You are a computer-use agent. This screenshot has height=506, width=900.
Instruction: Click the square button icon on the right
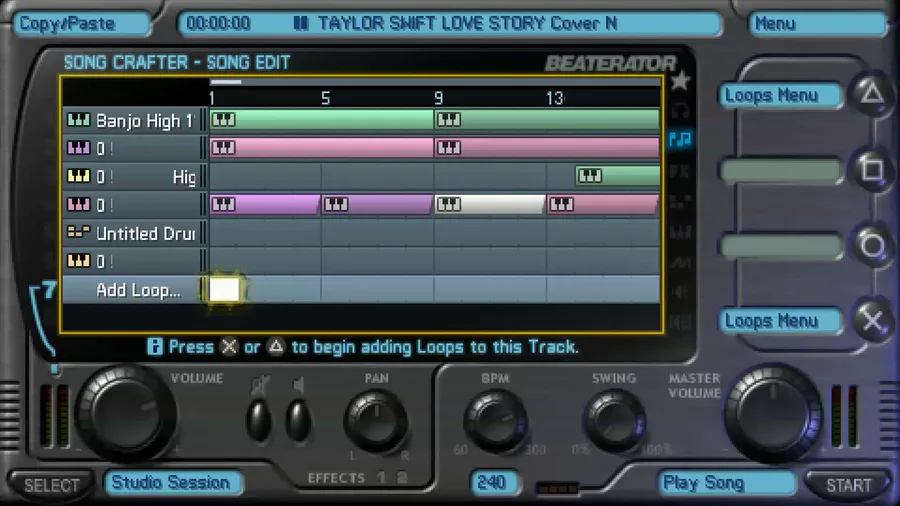coord(872,169)
